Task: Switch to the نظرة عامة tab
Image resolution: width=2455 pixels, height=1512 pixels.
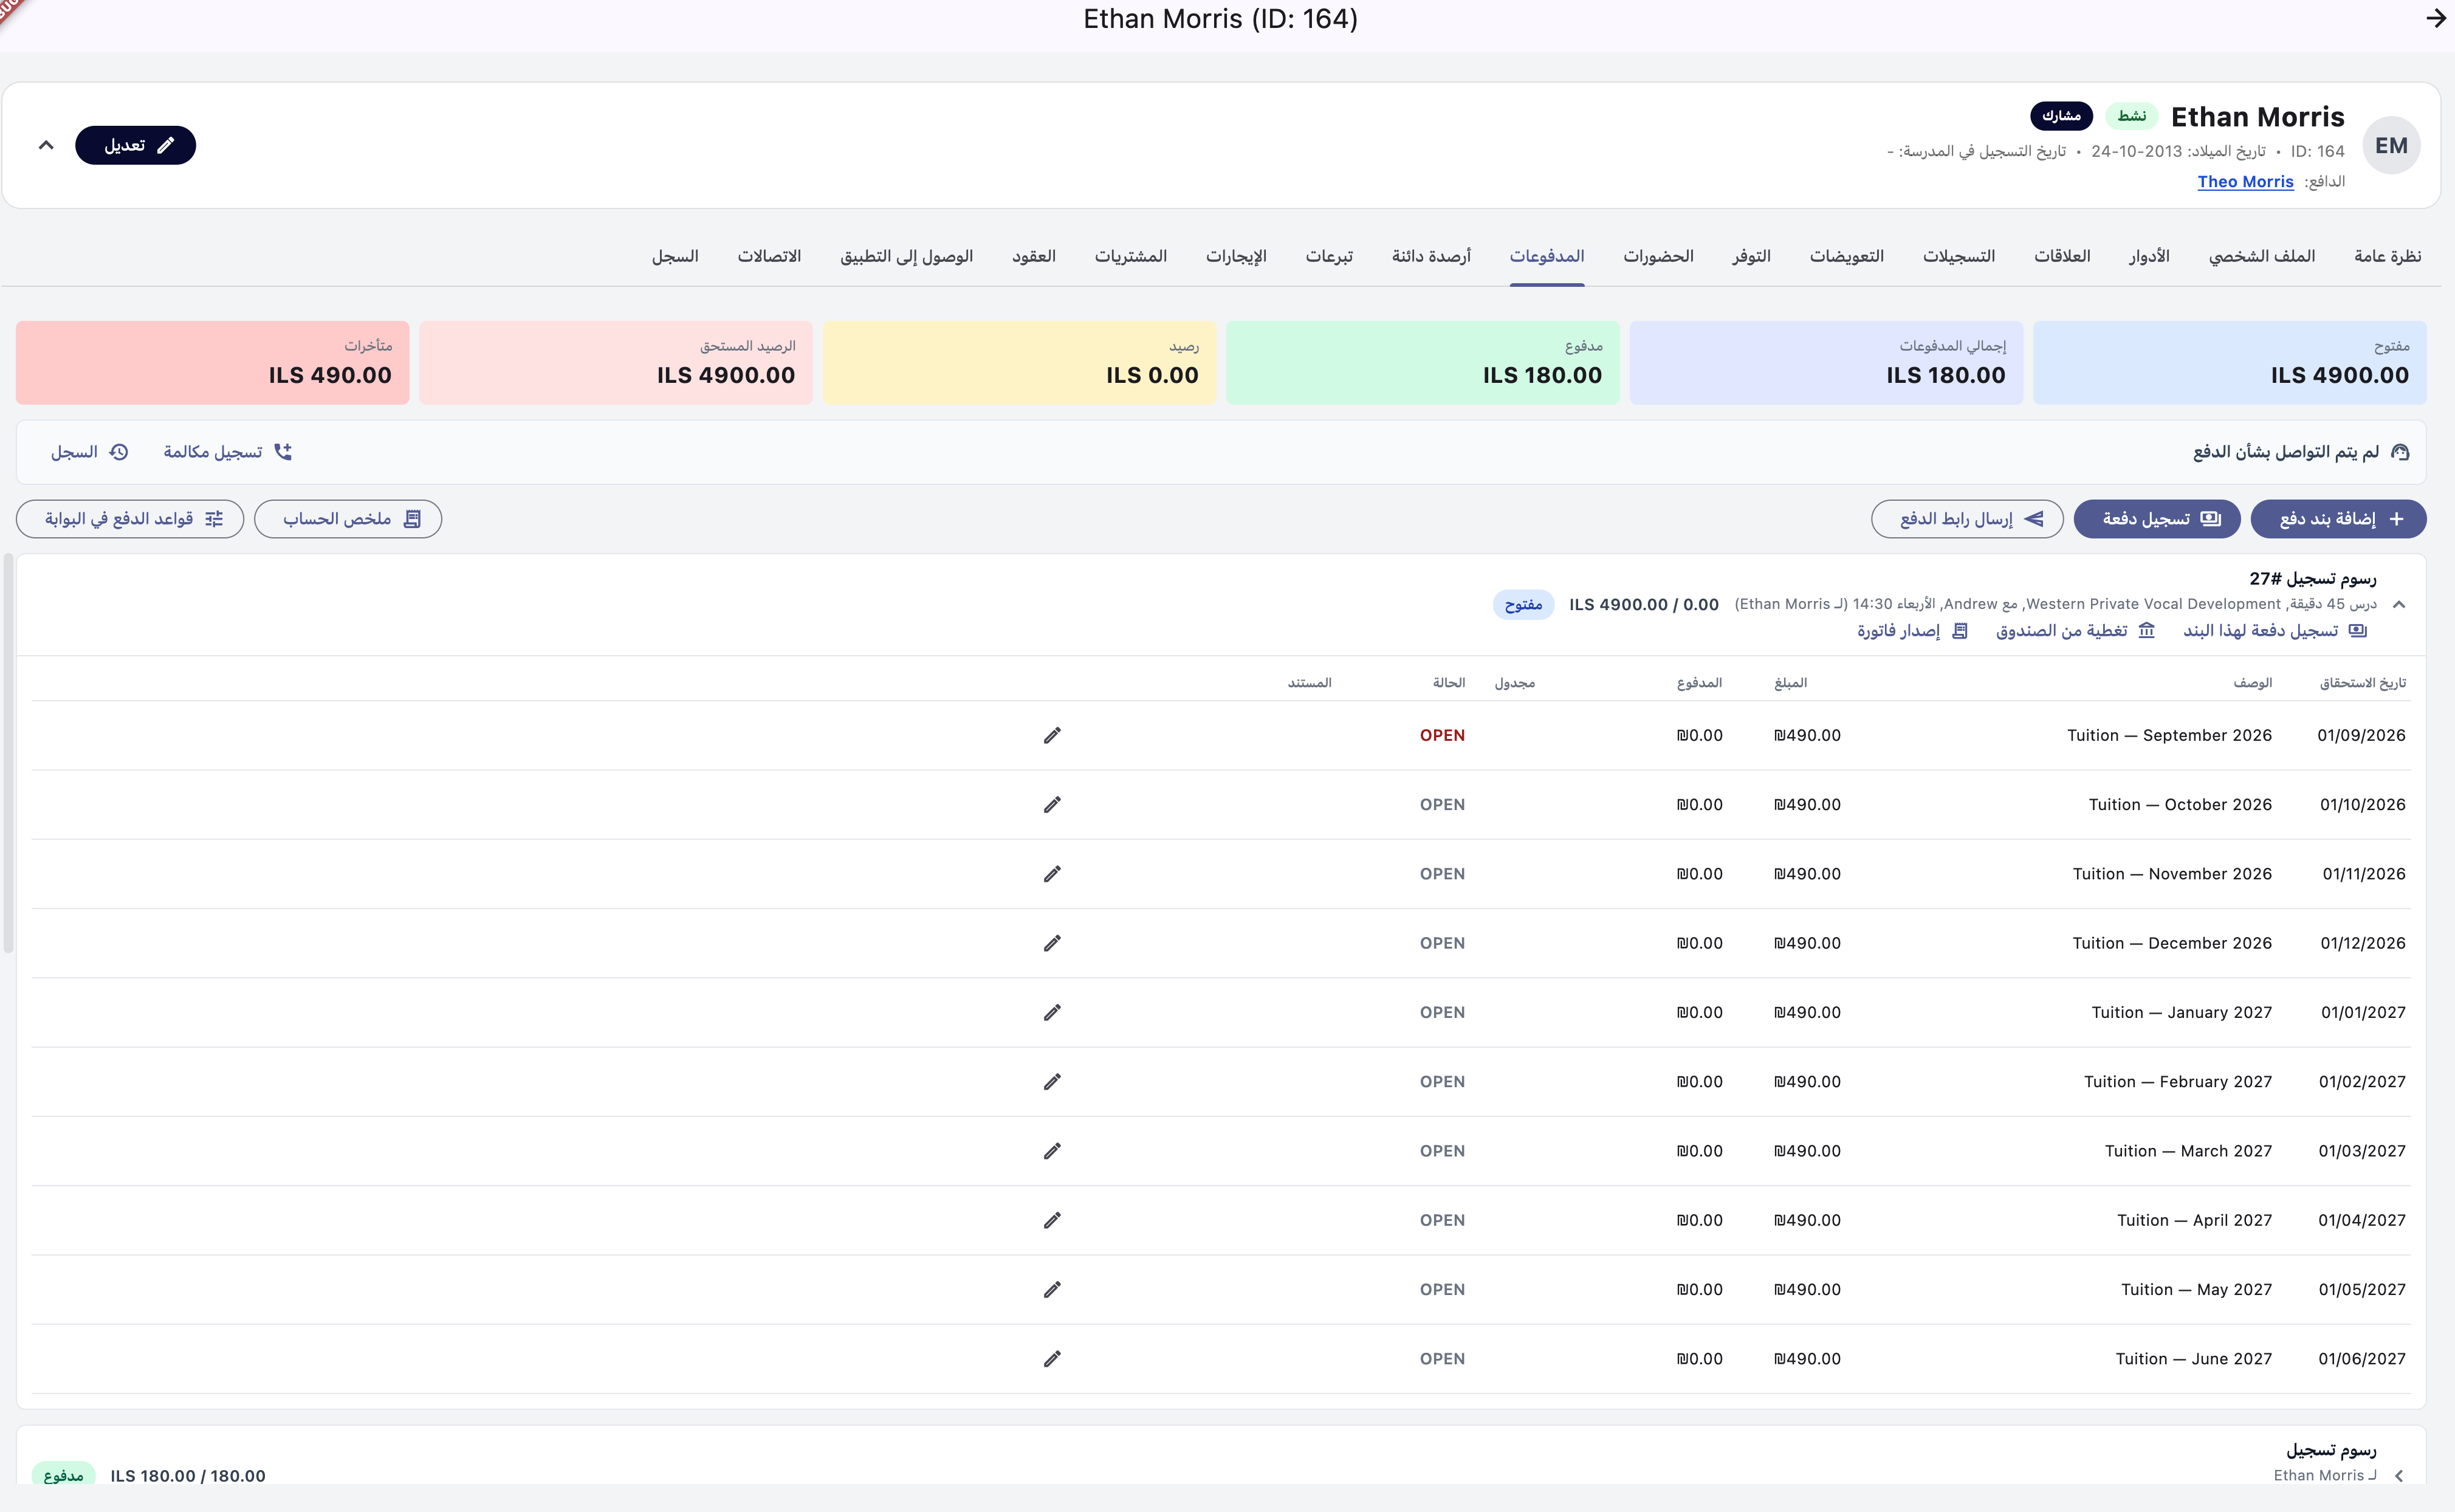Action: [x=2387, y=256]
